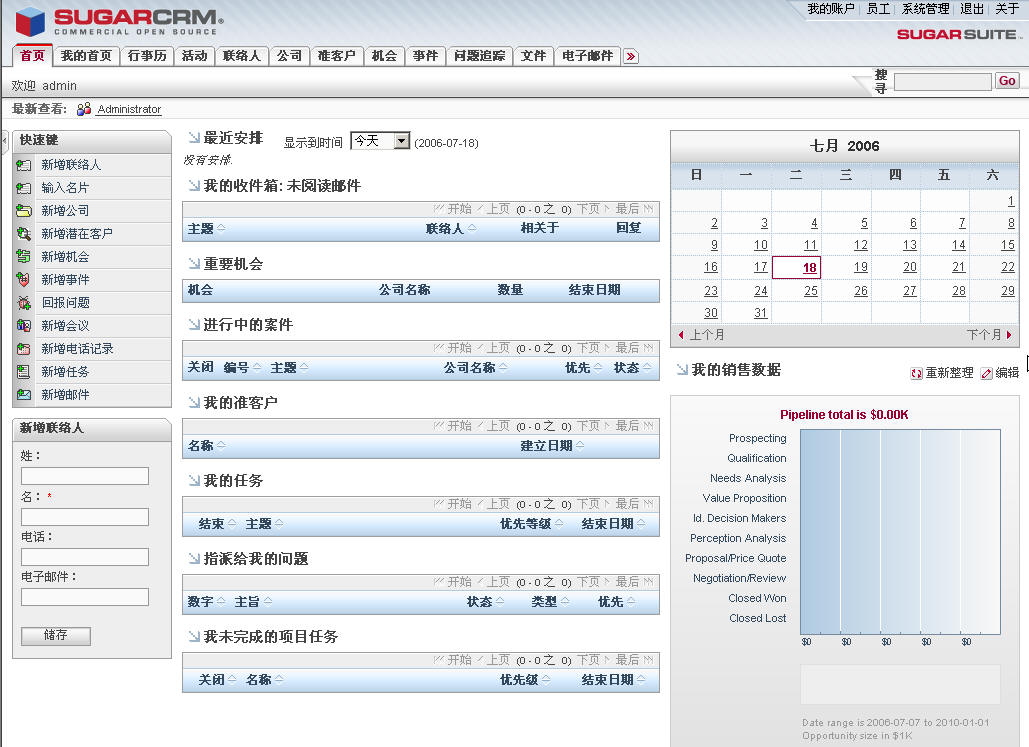Collapse the 最近安排 section arrow

coord(193,137)
